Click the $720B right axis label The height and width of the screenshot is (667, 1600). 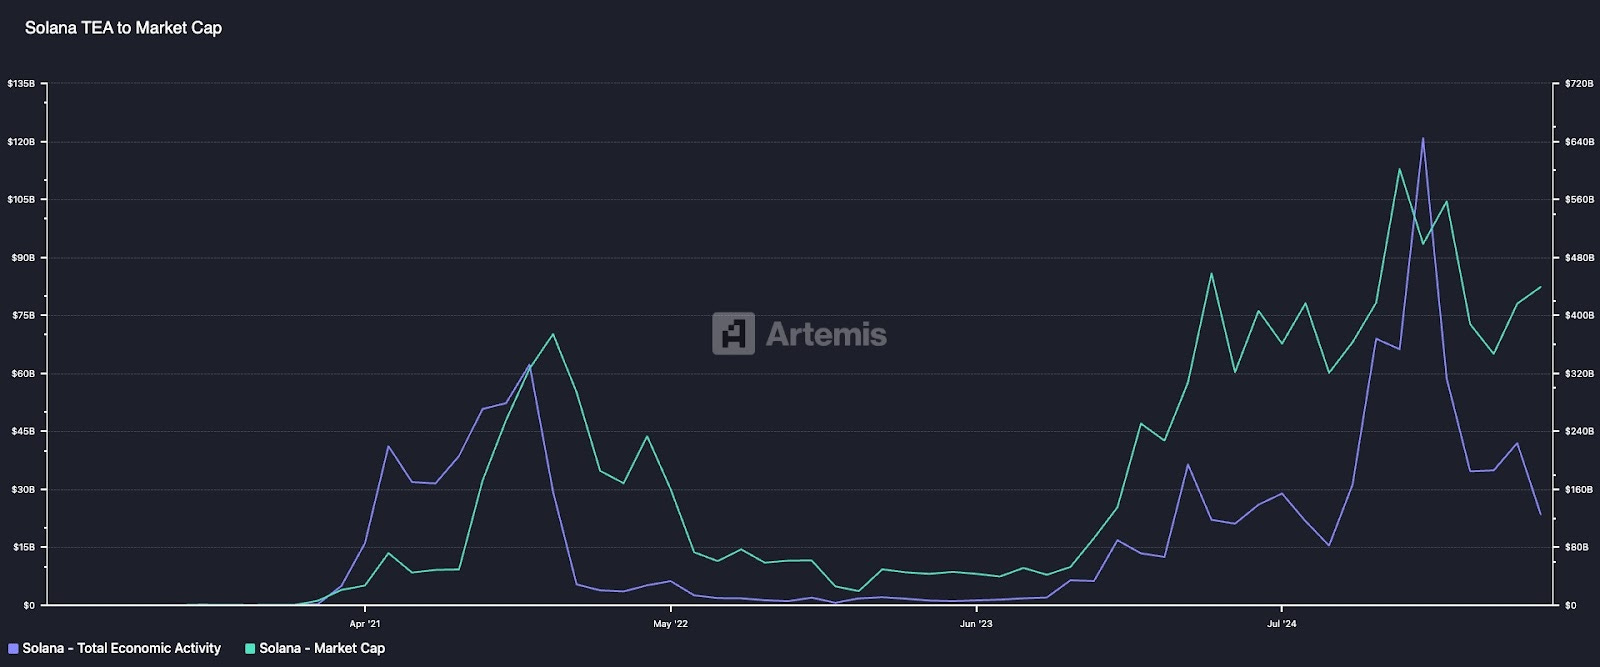point(1579,84)
